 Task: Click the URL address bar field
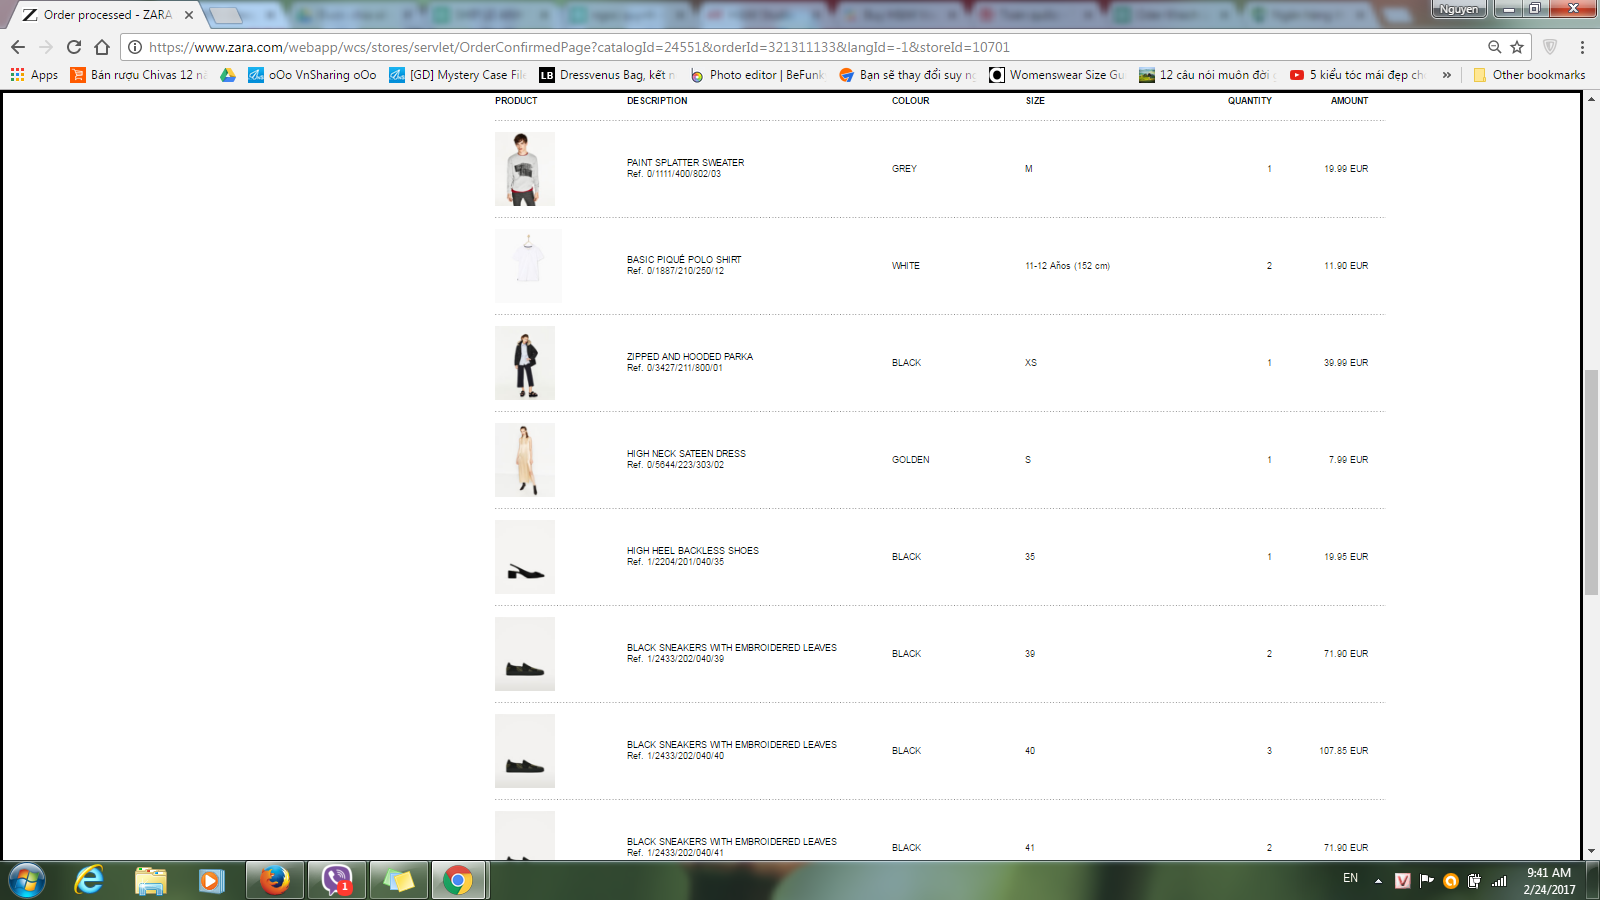click(800, 47)
